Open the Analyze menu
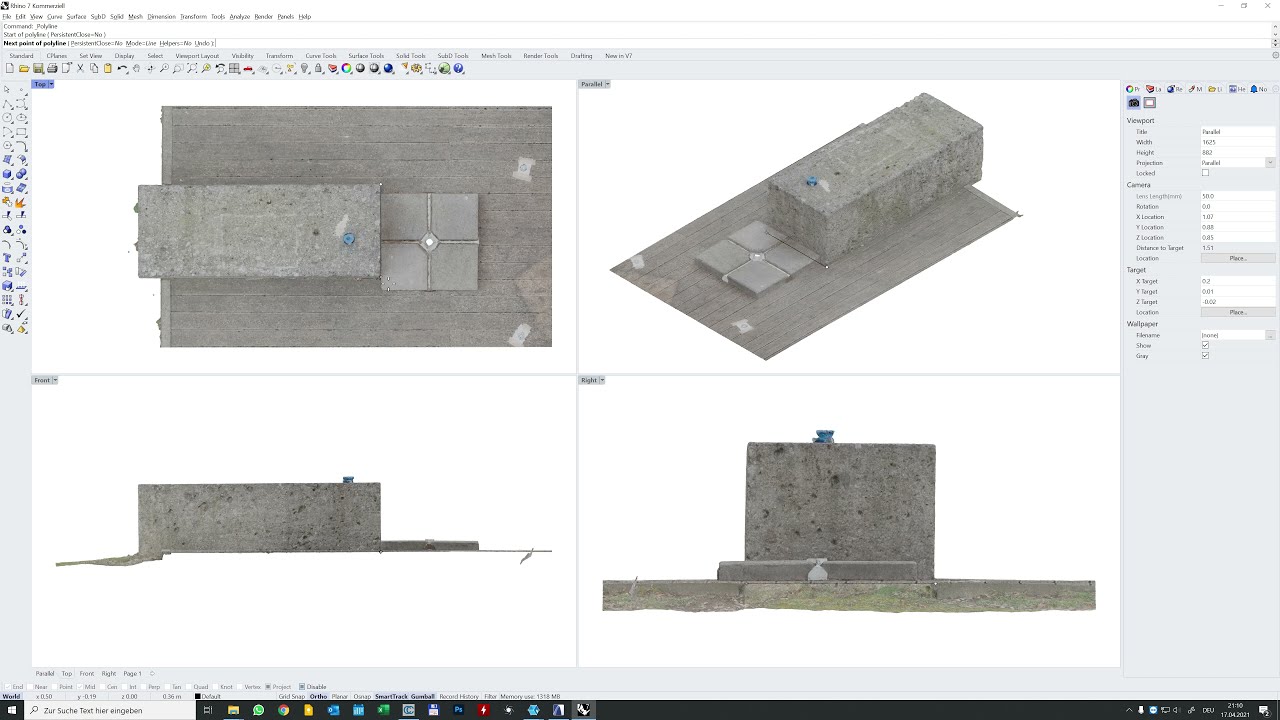1280x720 pixels. click(240, 17)
